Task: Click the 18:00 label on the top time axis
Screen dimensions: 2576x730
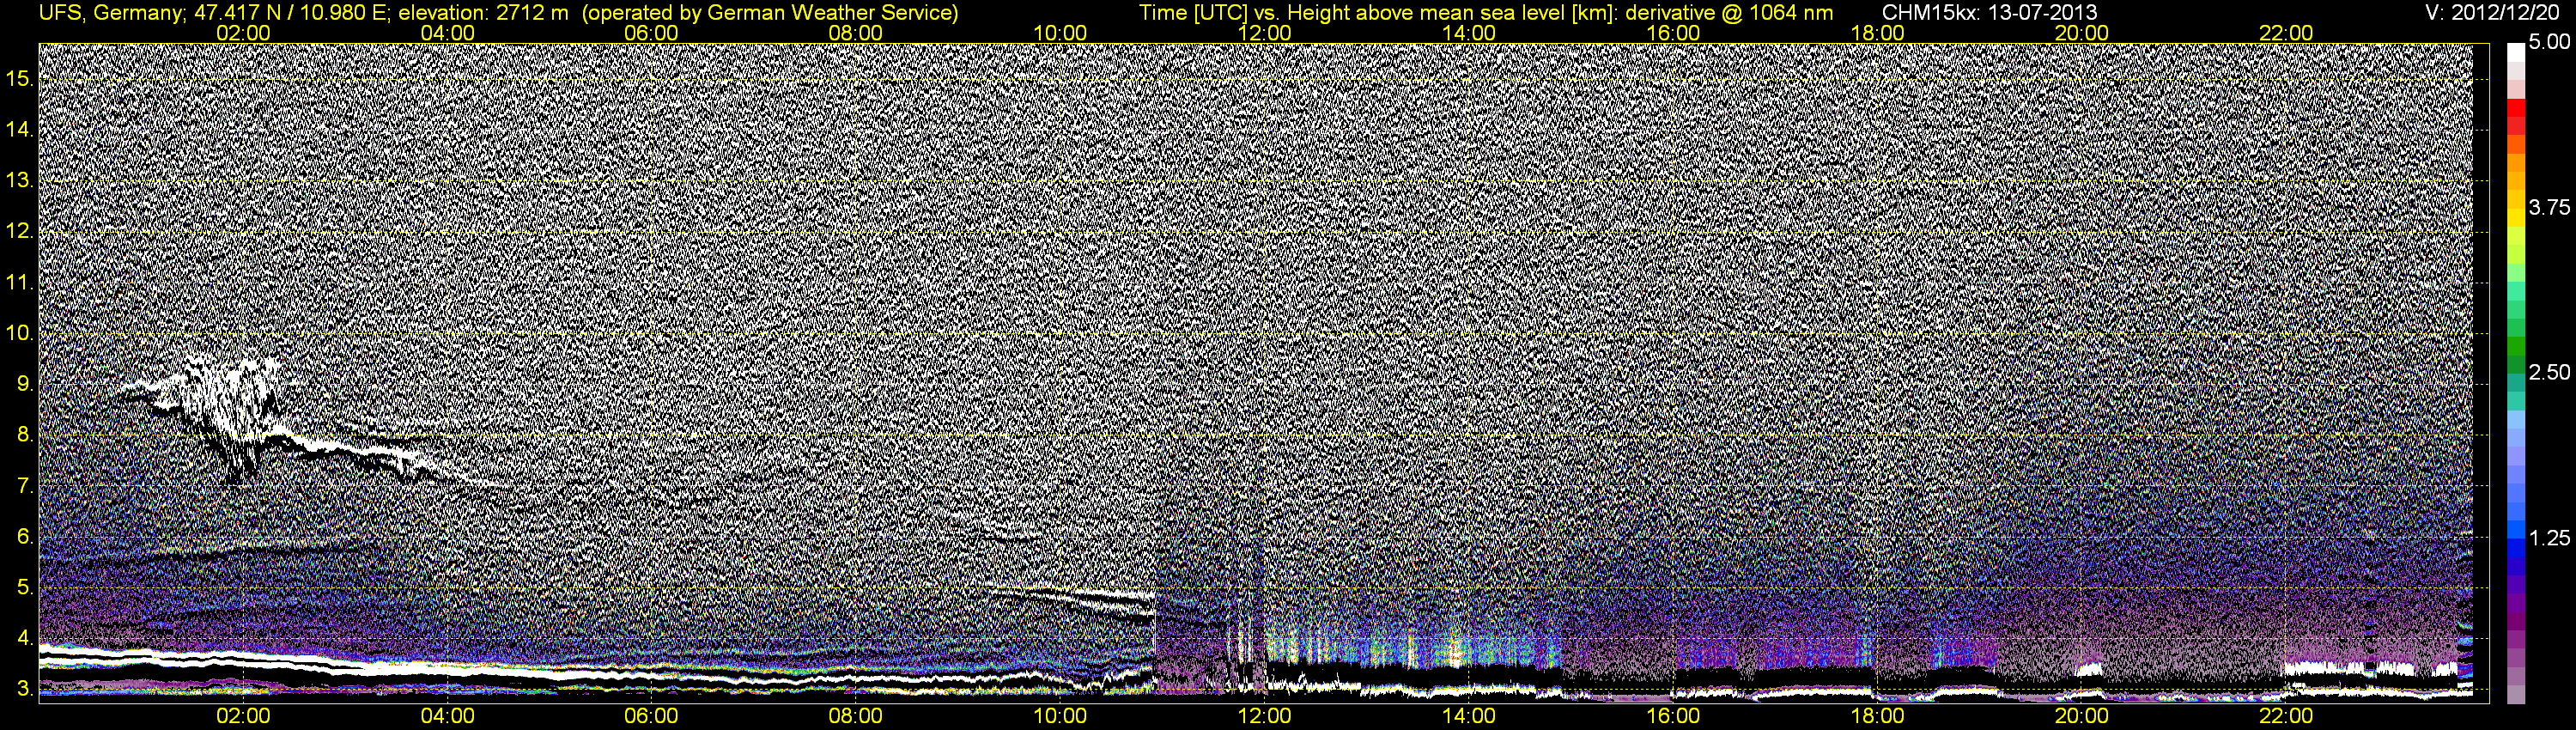Action: click(x=1877, y=33)
